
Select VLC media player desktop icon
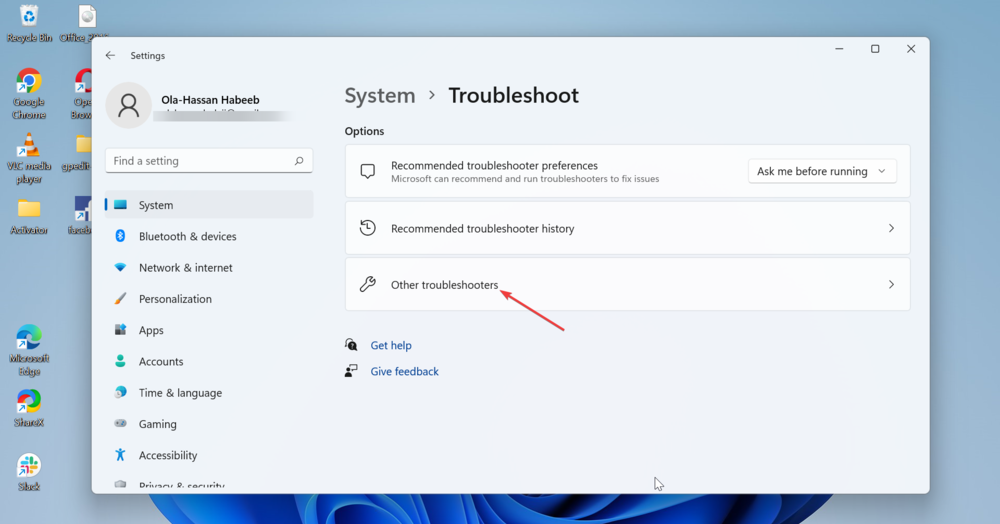(29, 158)
